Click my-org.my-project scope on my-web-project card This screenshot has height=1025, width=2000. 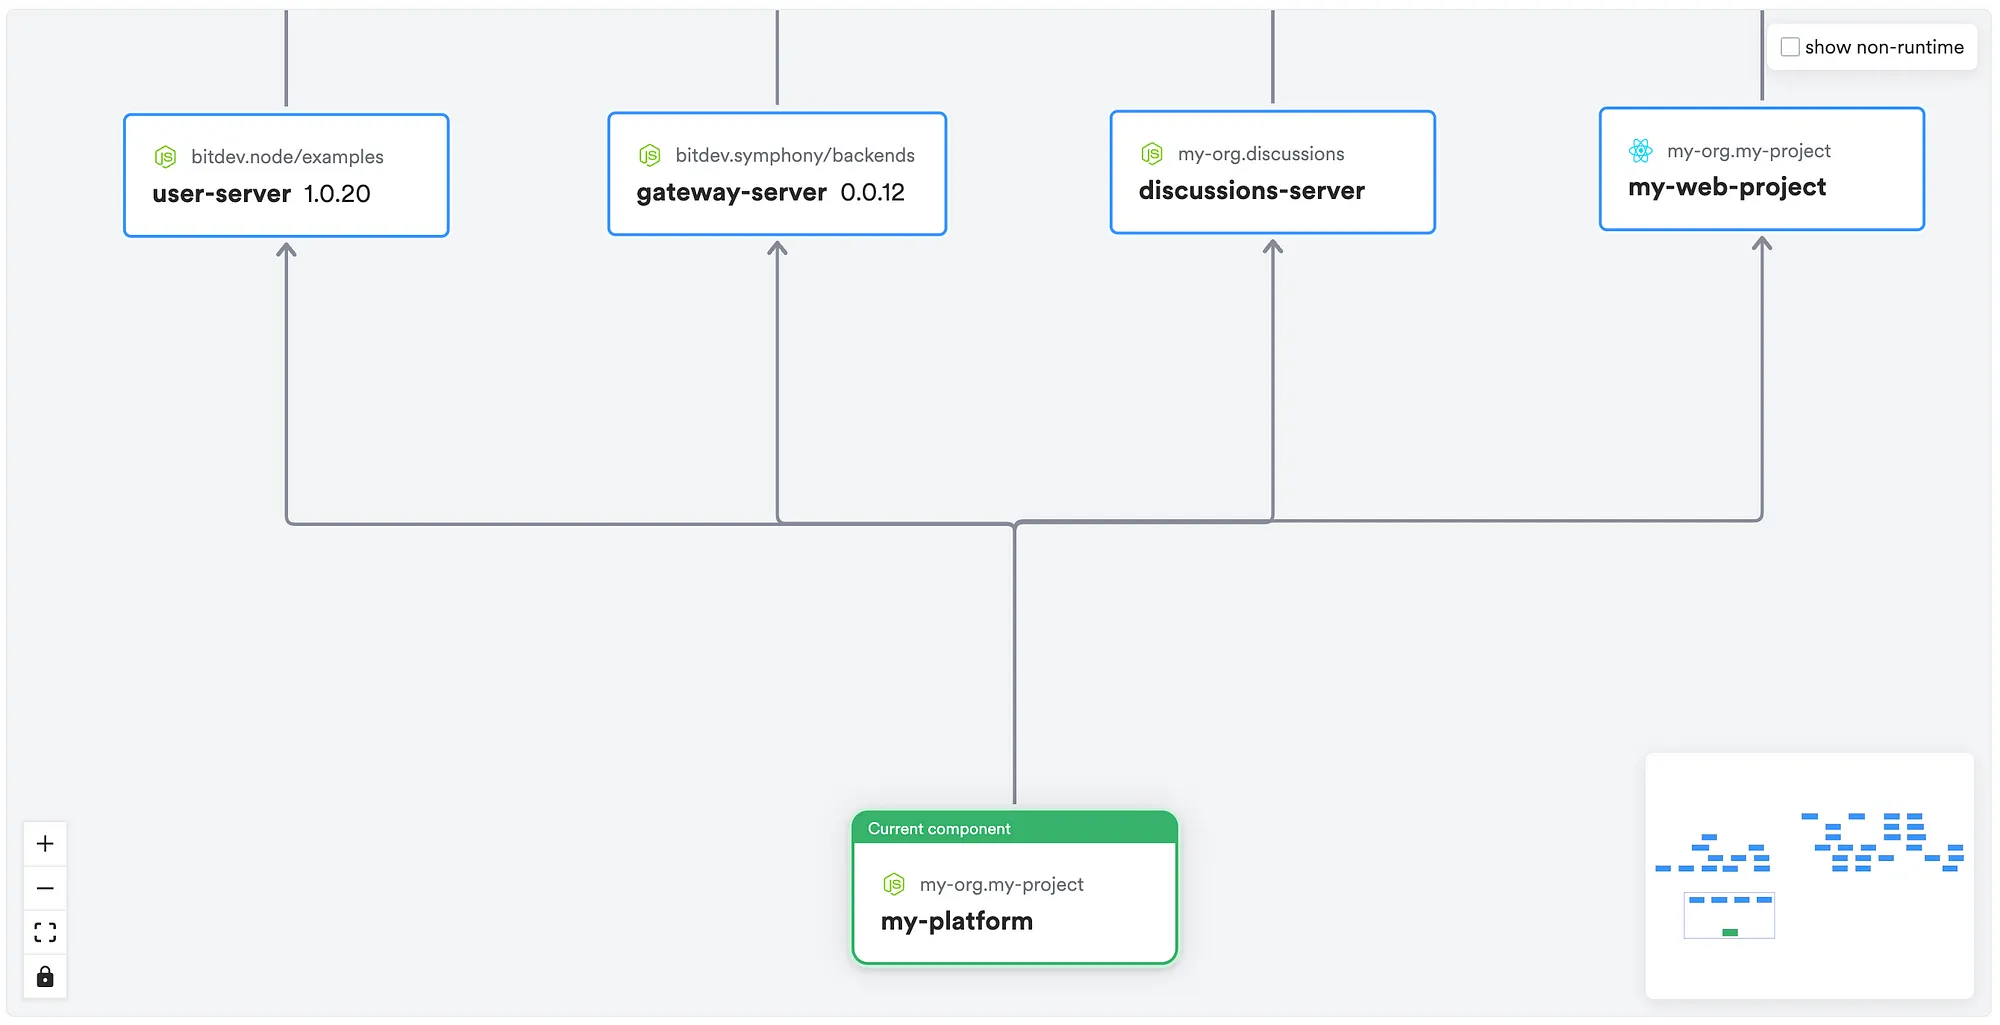(x=1749, y=151)
